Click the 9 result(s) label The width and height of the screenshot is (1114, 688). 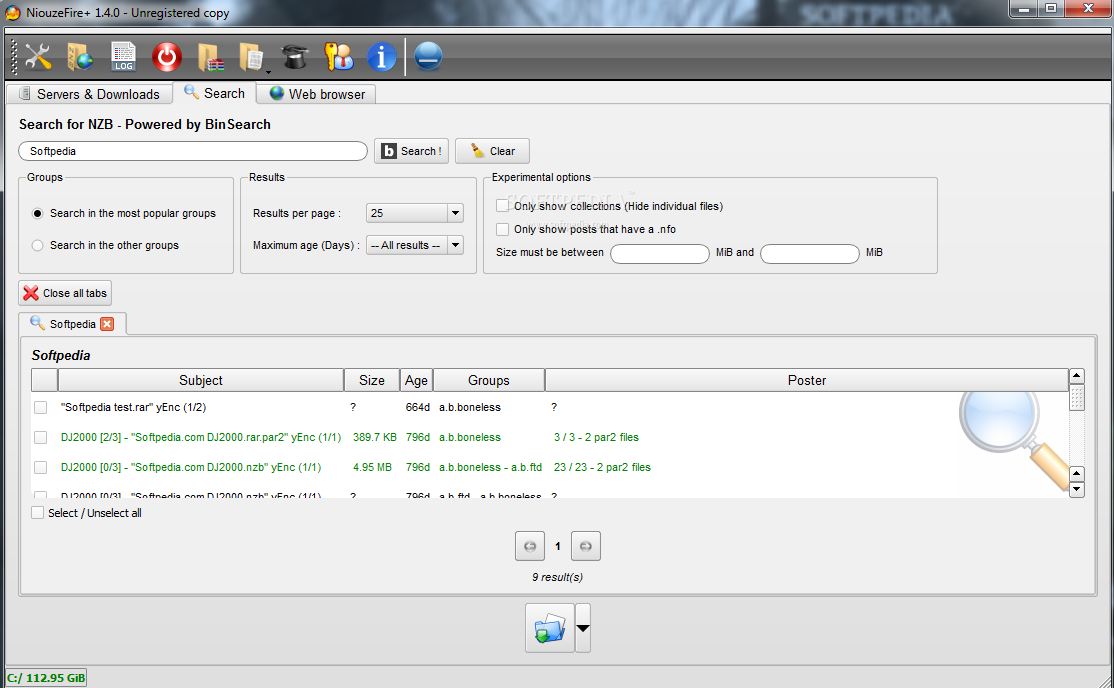click(x=558, y=577)
